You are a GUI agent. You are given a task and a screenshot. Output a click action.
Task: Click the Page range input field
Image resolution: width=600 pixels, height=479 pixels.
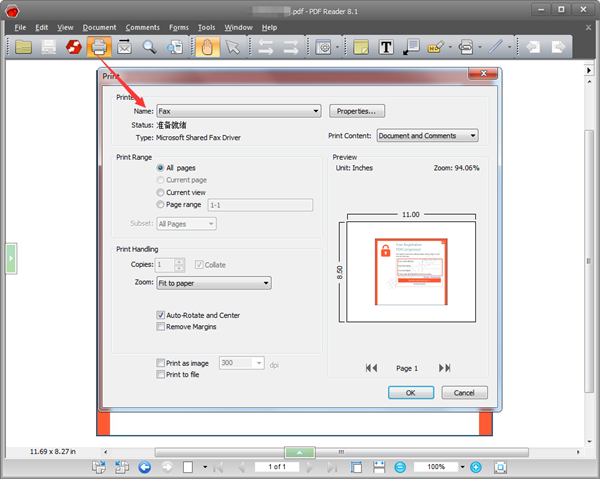coord(260,205)
